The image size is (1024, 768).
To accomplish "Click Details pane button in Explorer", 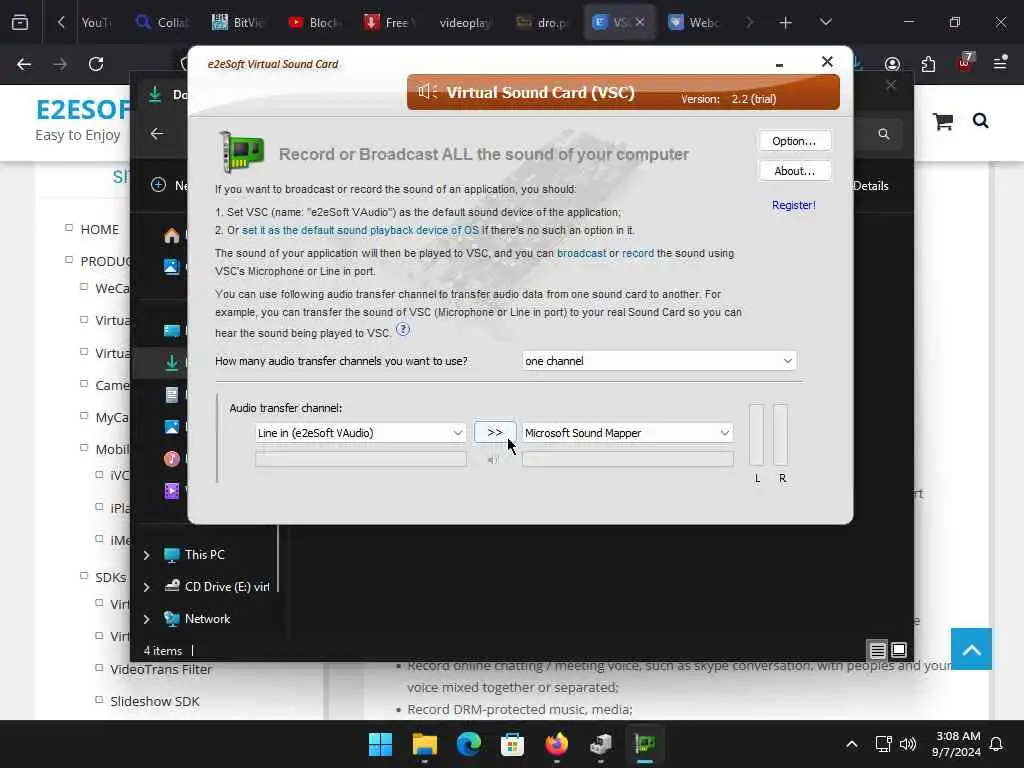I will [x=871, y=186].
